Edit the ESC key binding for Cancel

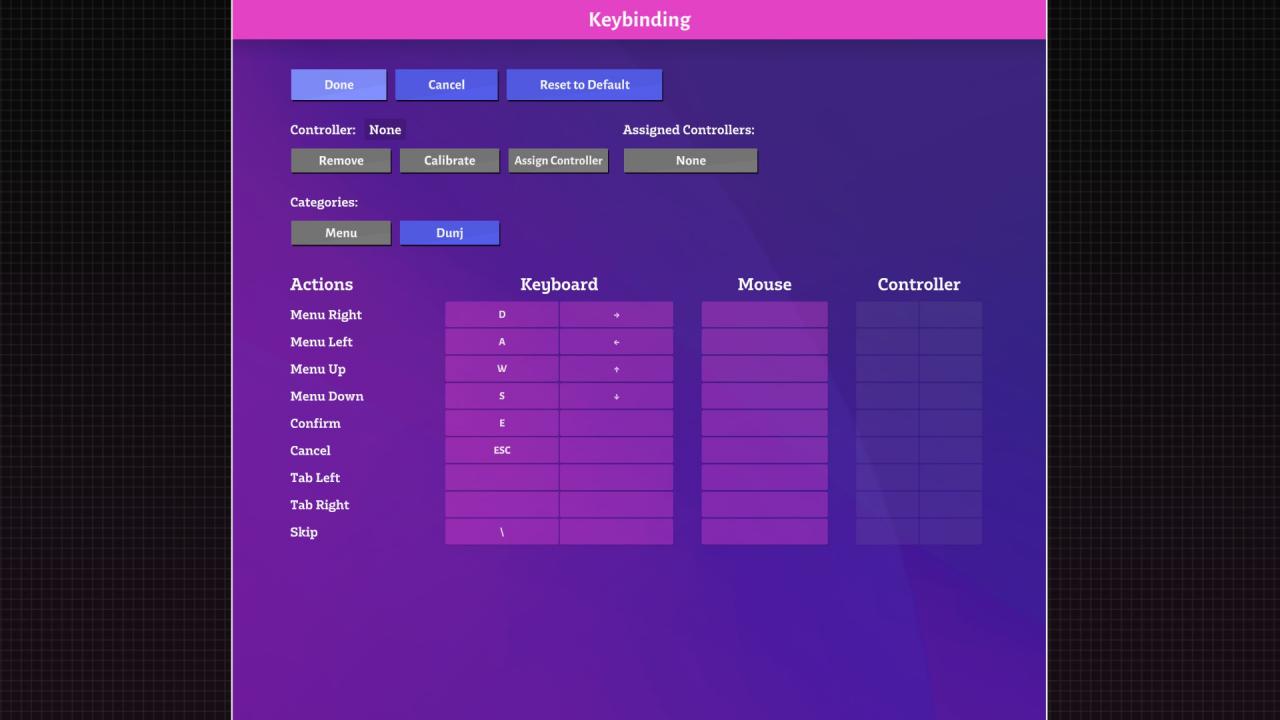[502, 450]
